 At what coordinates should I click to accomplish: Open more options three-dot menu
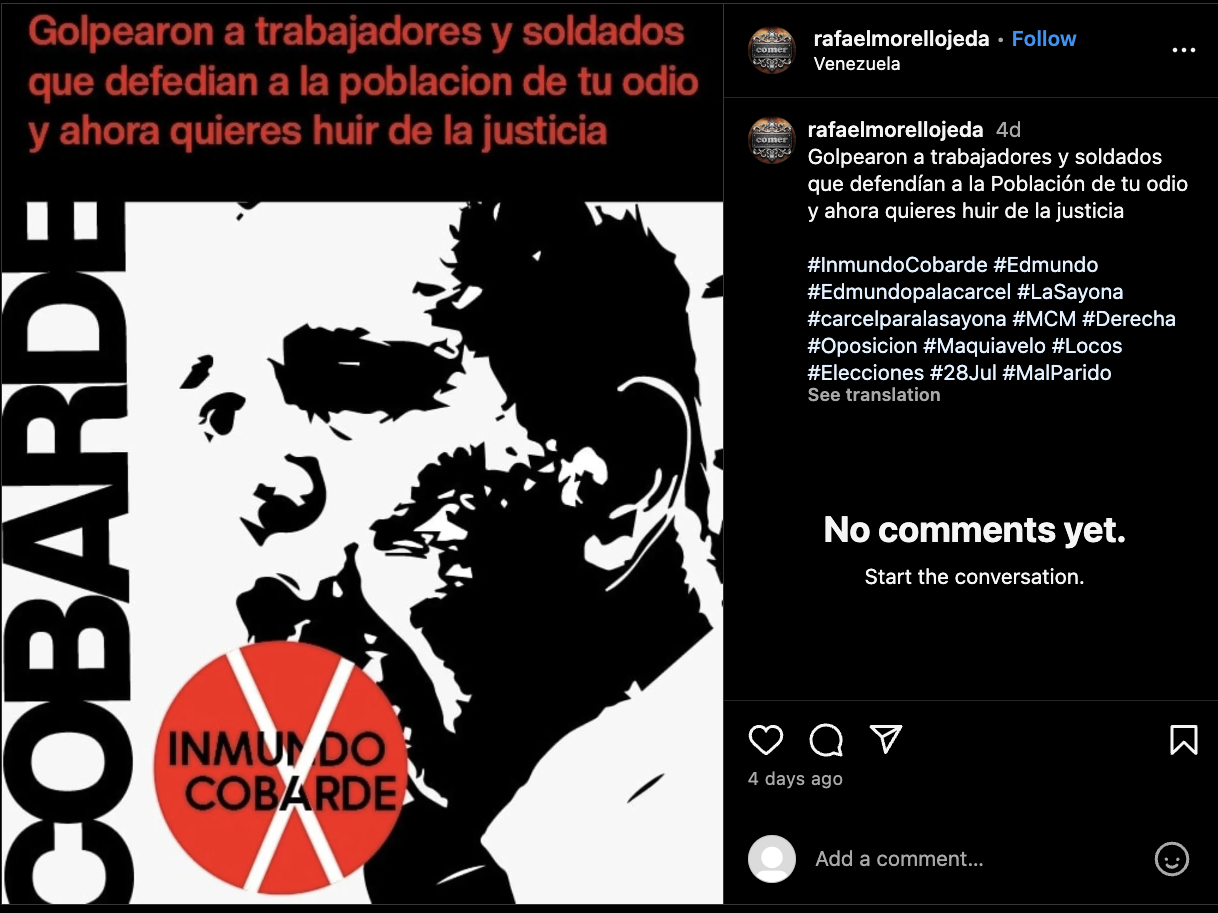pos(1183,50)
